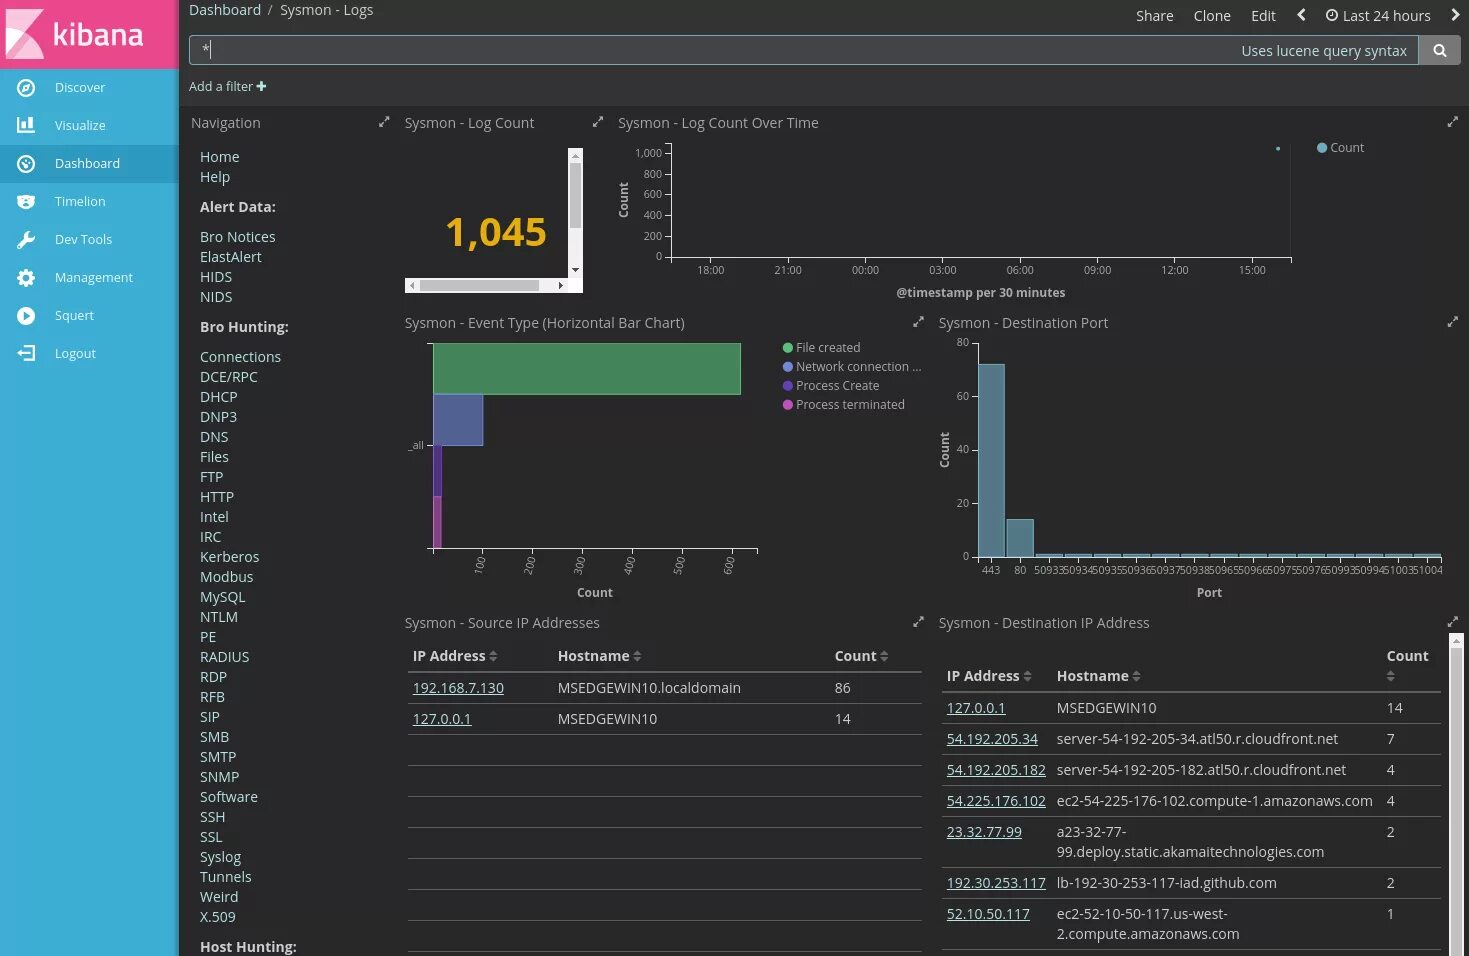Open the Bro Notices link

237,237
